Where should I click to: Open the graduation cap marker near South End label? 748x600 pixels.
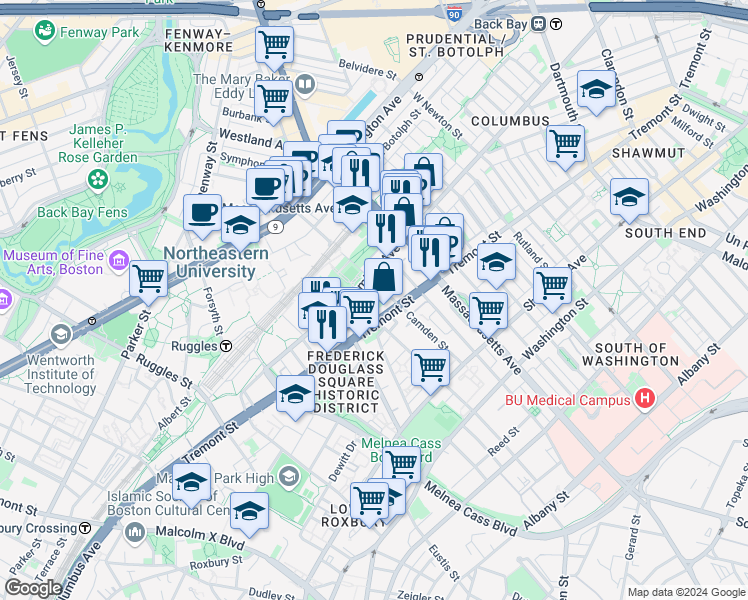[629, 198]
